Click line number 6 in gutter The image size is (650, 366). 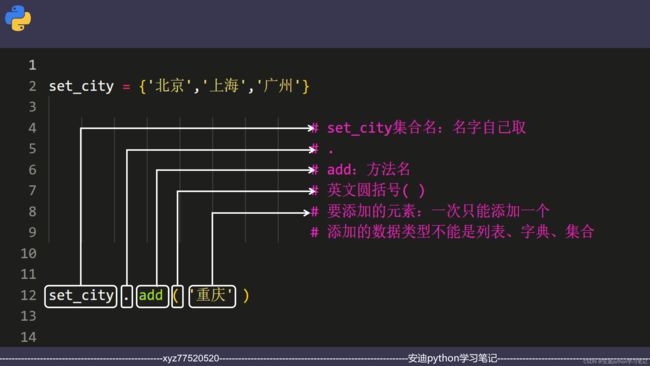[32, 170]
